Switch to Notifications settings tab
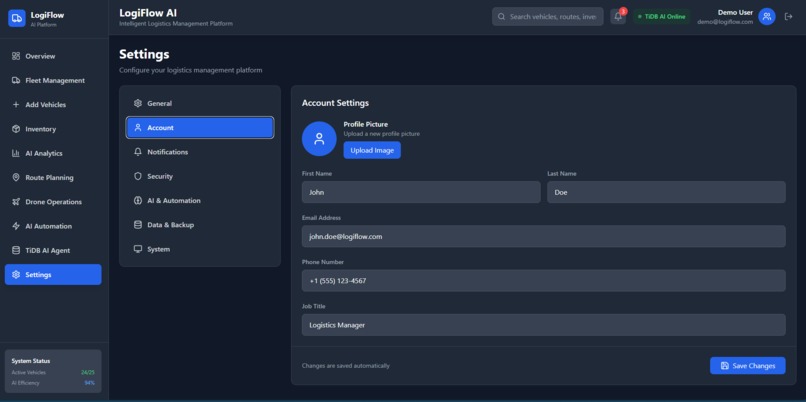806x402 pixels. tap(200, 152)
